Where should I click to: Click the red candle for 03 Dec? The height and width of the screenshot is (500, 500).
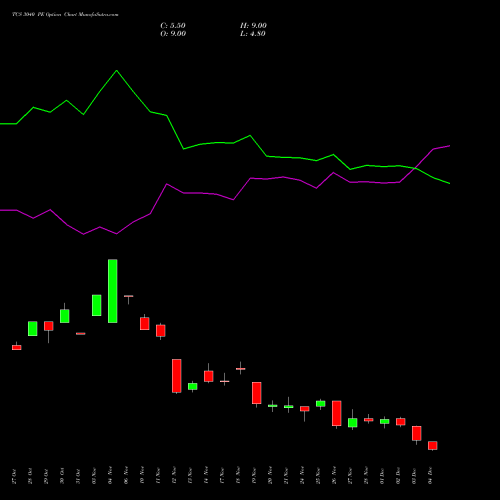pos(417,433)
